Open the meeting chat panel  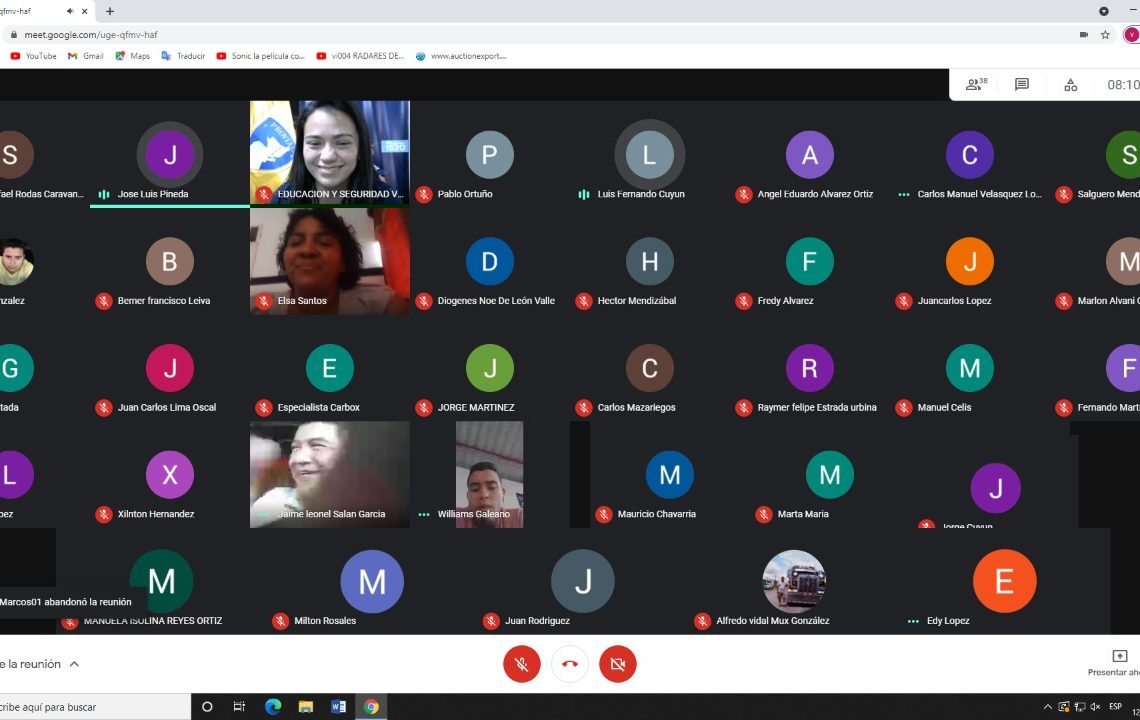(x=1022, y=85)
